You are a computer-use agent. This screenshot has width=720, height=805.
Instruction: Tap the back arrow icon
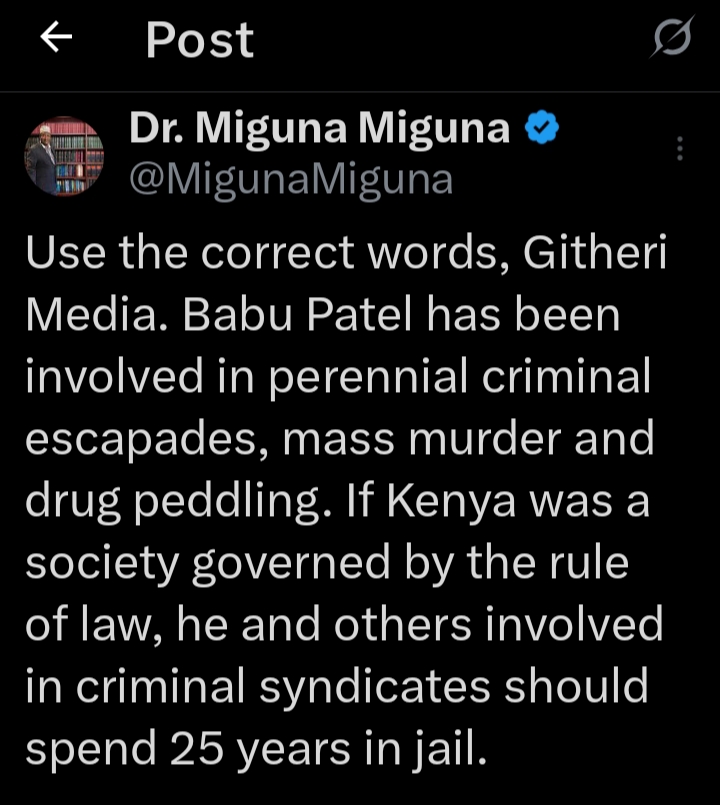pyautogui.click(x=57, y=38)
